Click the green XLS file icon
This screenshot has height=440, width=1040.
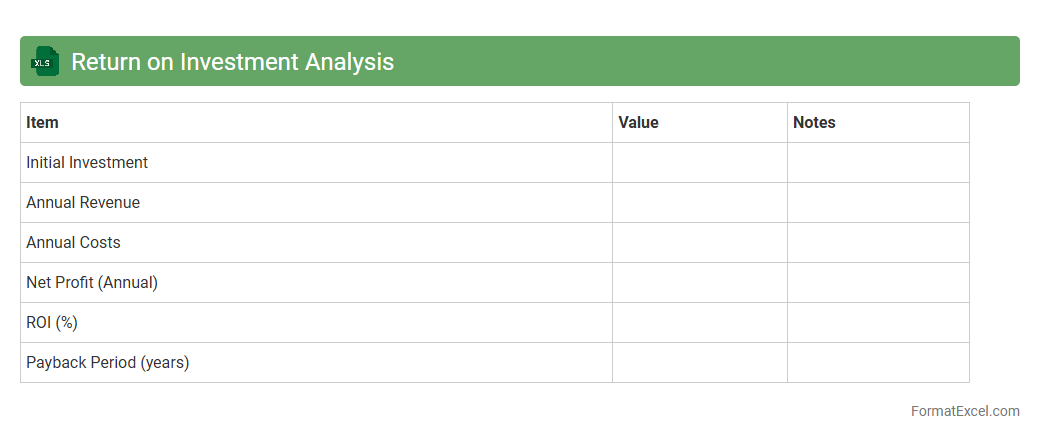coord(45,61)
